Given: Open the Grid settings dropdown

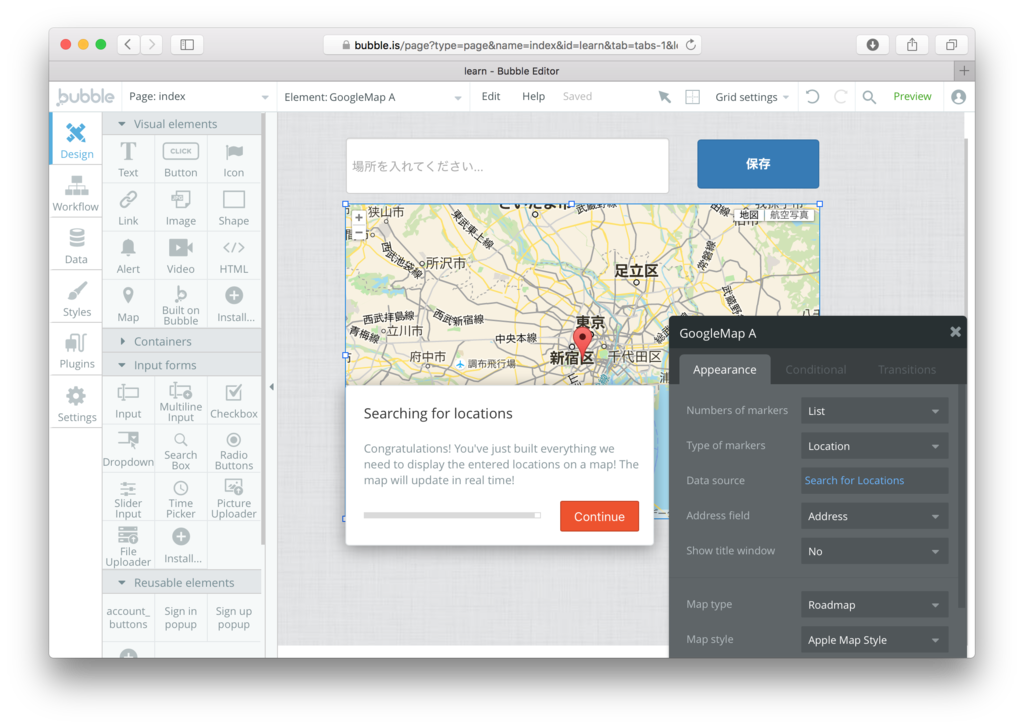Looking at the screenshot, I should tap(752, 97).
